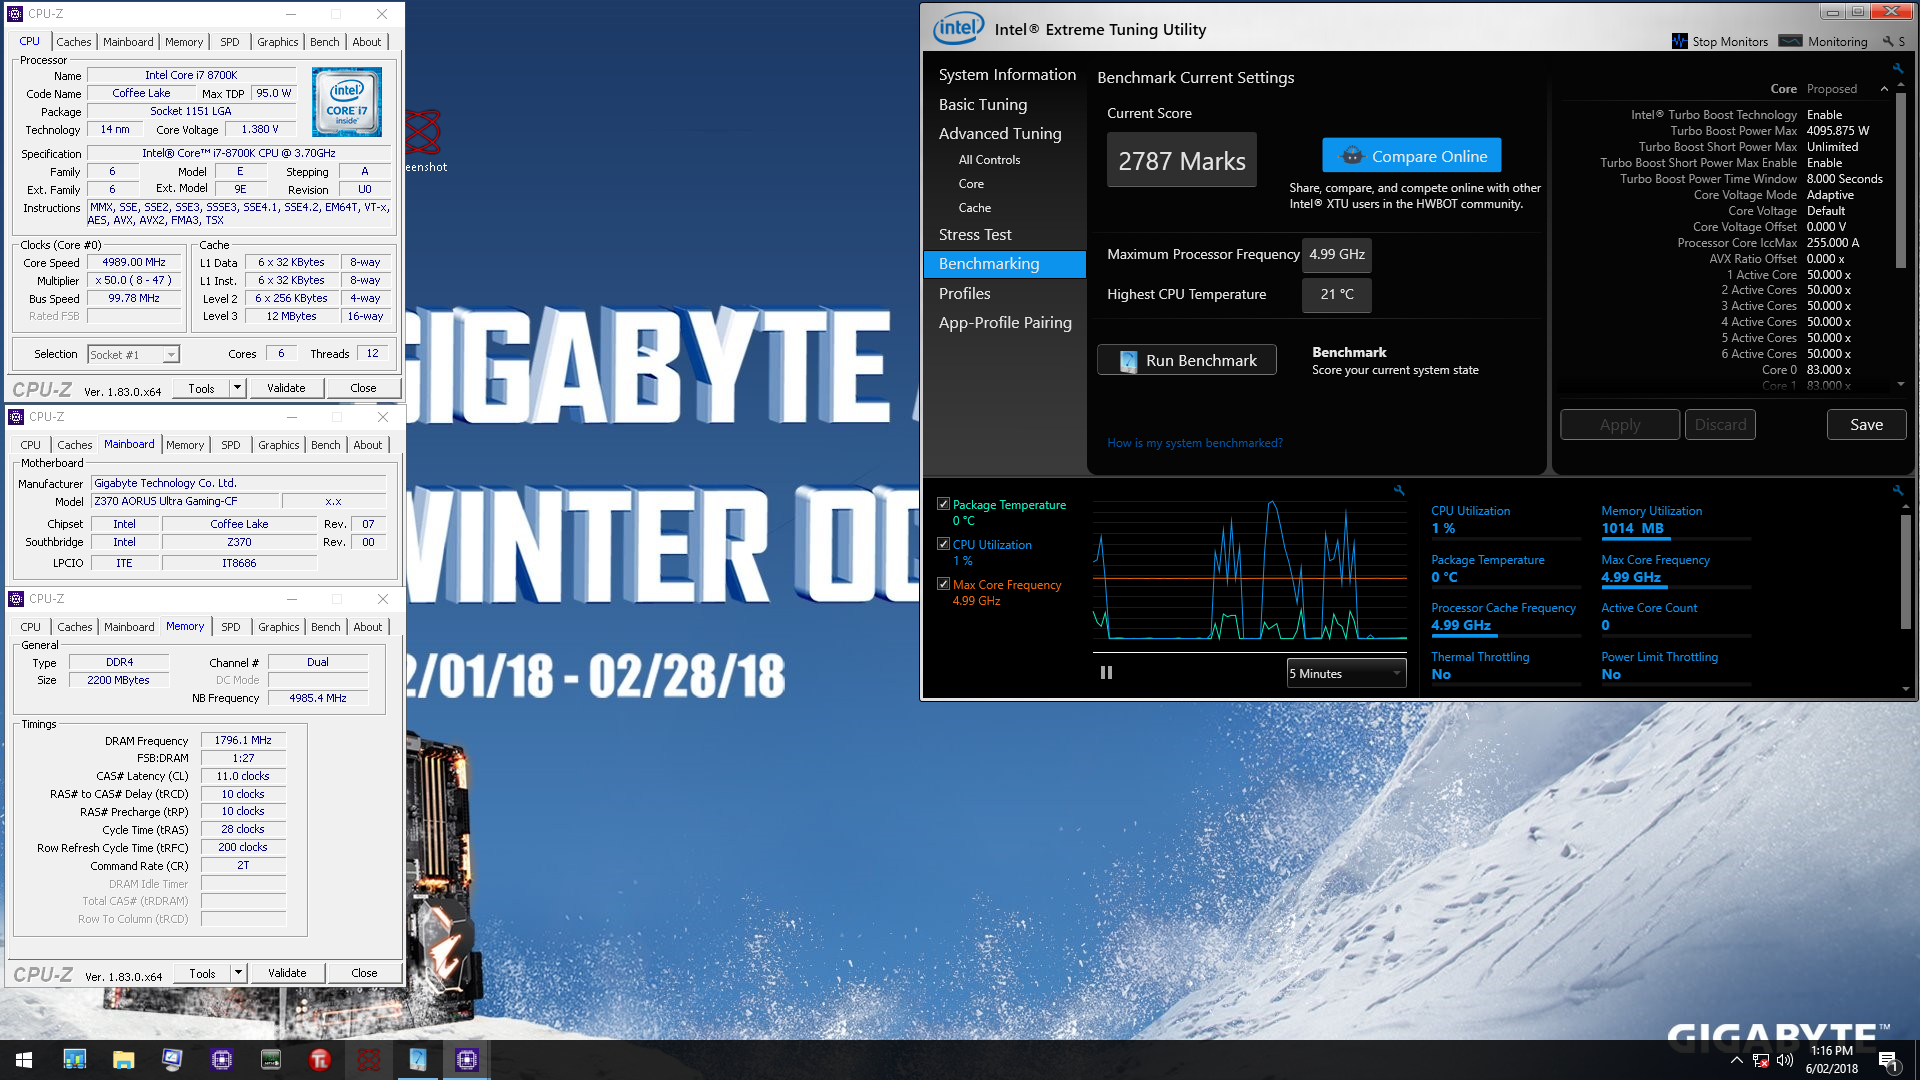This screenshot has width=1920, height=1080.
Task: Click the Intel logo in XTU header
Action: coord(958,28)
